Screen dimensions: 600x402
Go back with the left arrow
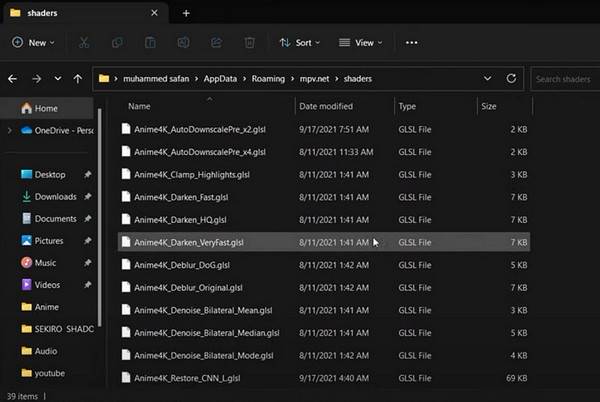[x=13, y=79]
